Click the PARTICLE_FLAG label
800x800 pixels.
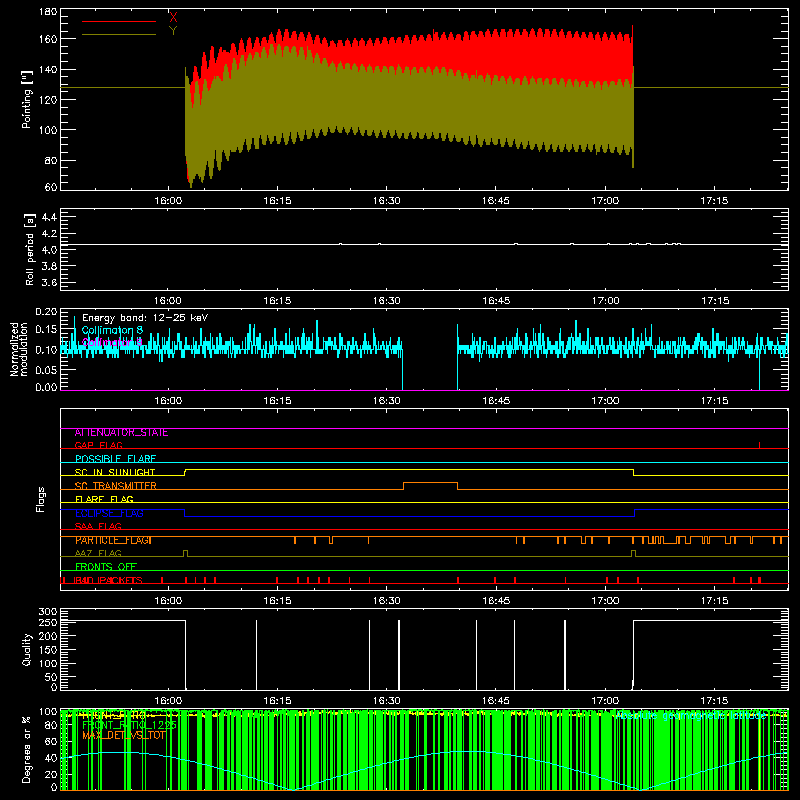click(113, 540)
